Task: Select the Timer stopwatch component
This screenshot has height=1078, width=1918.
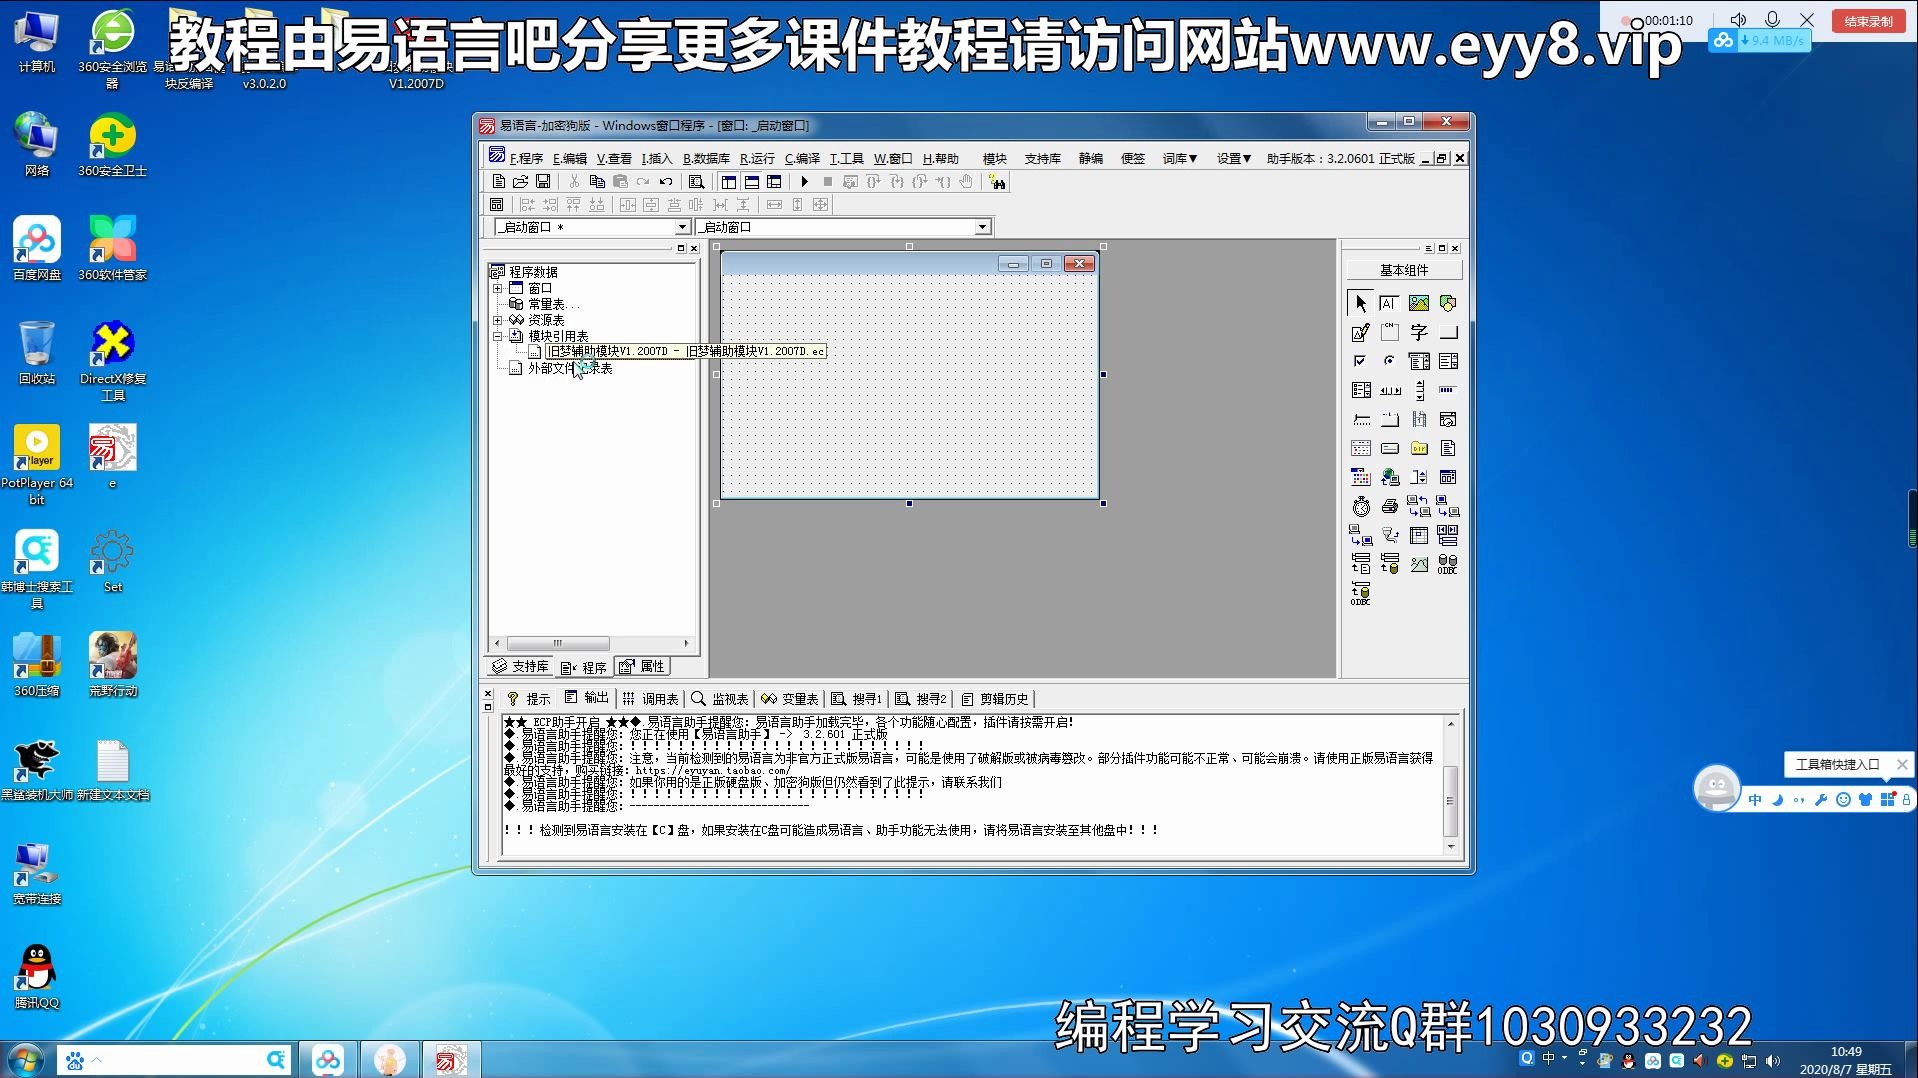Action: pyautogui.click(x=1360, y=506)
